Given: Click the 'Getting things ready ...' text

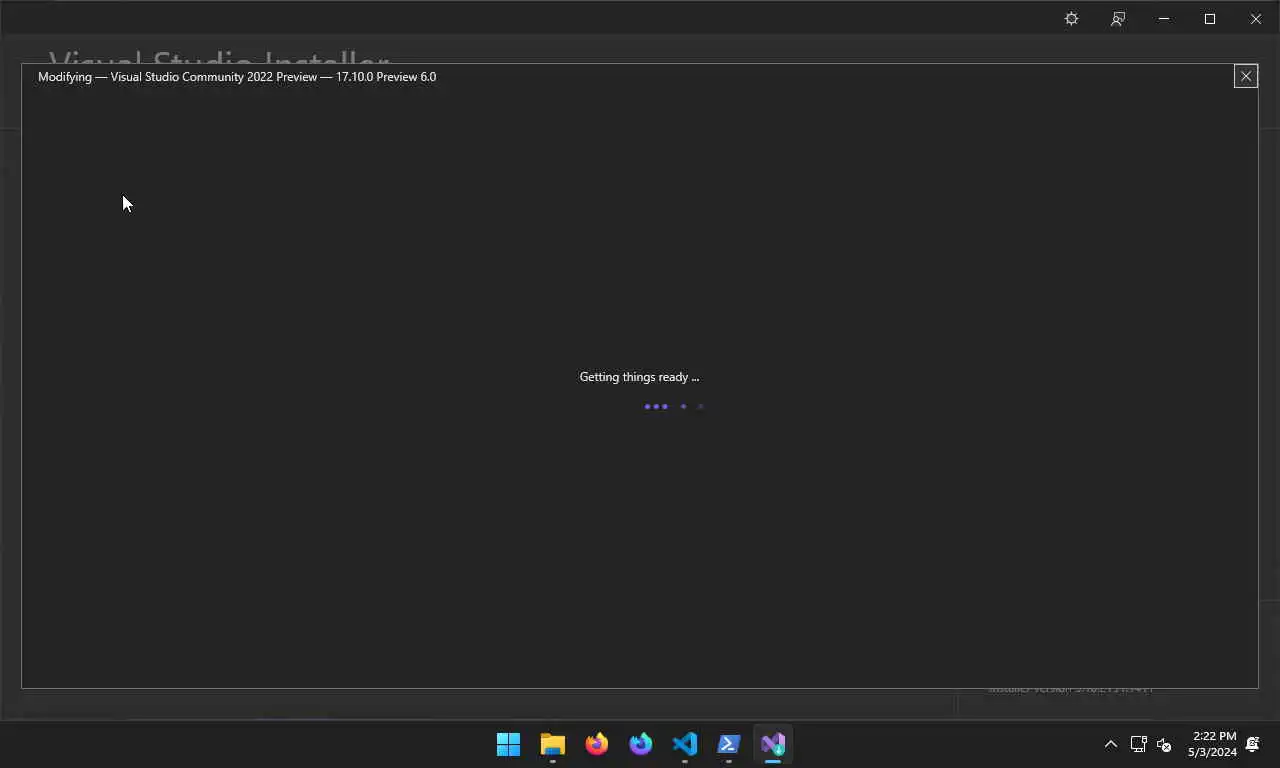Looking at the screenshot, I should (x=639, y=377).
